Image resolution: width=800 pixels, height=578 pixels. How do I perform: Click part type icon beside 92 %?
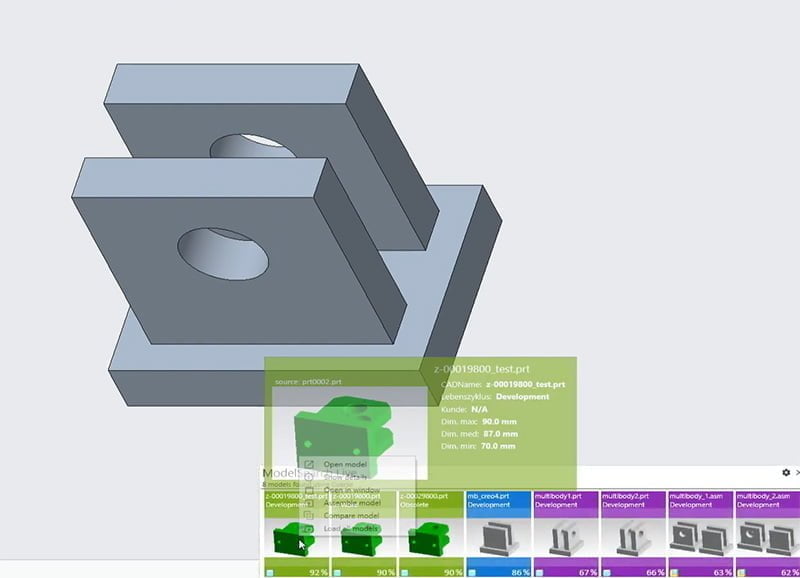[x=270, y=573]
